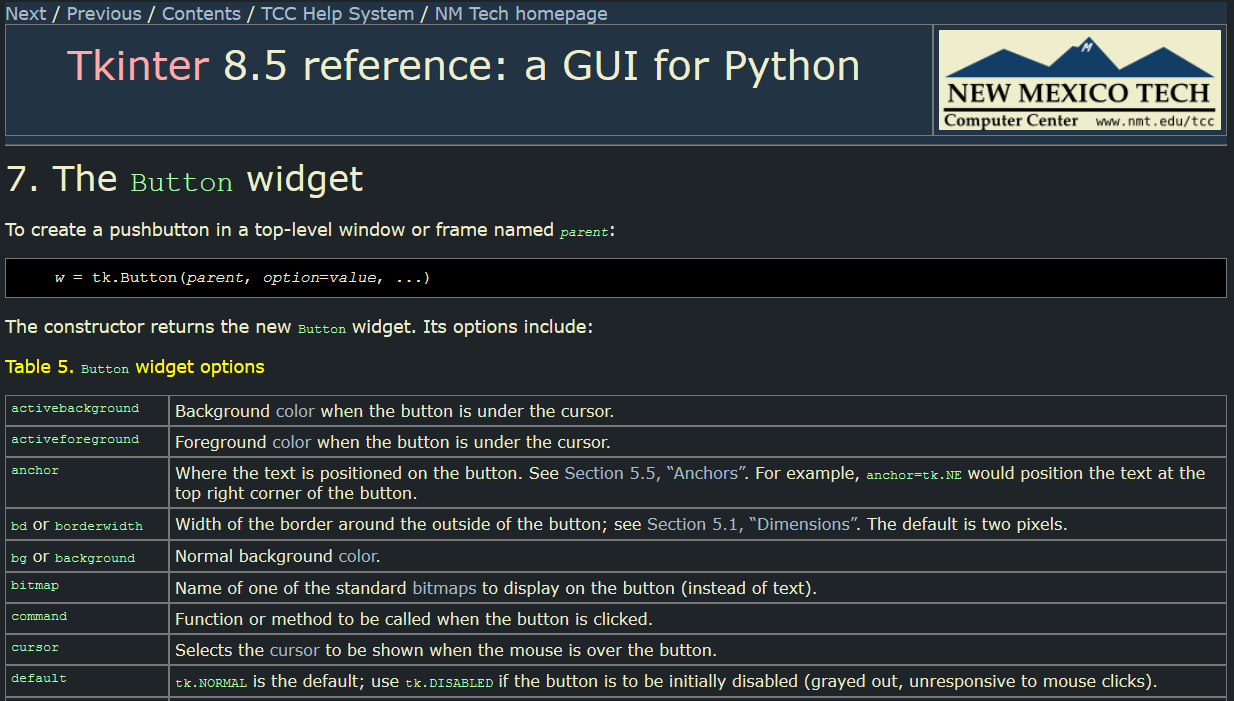Select the 'default' option cell
Image resolution: width=1234 pixels, height=701 pixels.
88,681
